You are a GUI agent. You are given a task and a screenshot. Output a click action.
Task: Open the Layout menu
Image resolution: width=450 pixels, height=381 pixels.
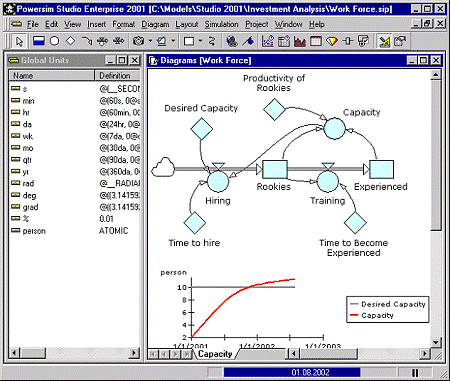tap(187, 24)
